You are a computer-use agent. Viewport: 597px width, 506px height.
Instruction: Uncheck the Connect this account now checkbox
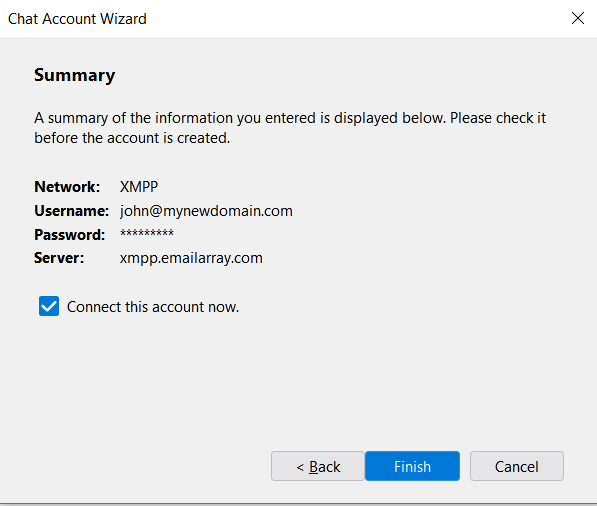tap(49, 306)
